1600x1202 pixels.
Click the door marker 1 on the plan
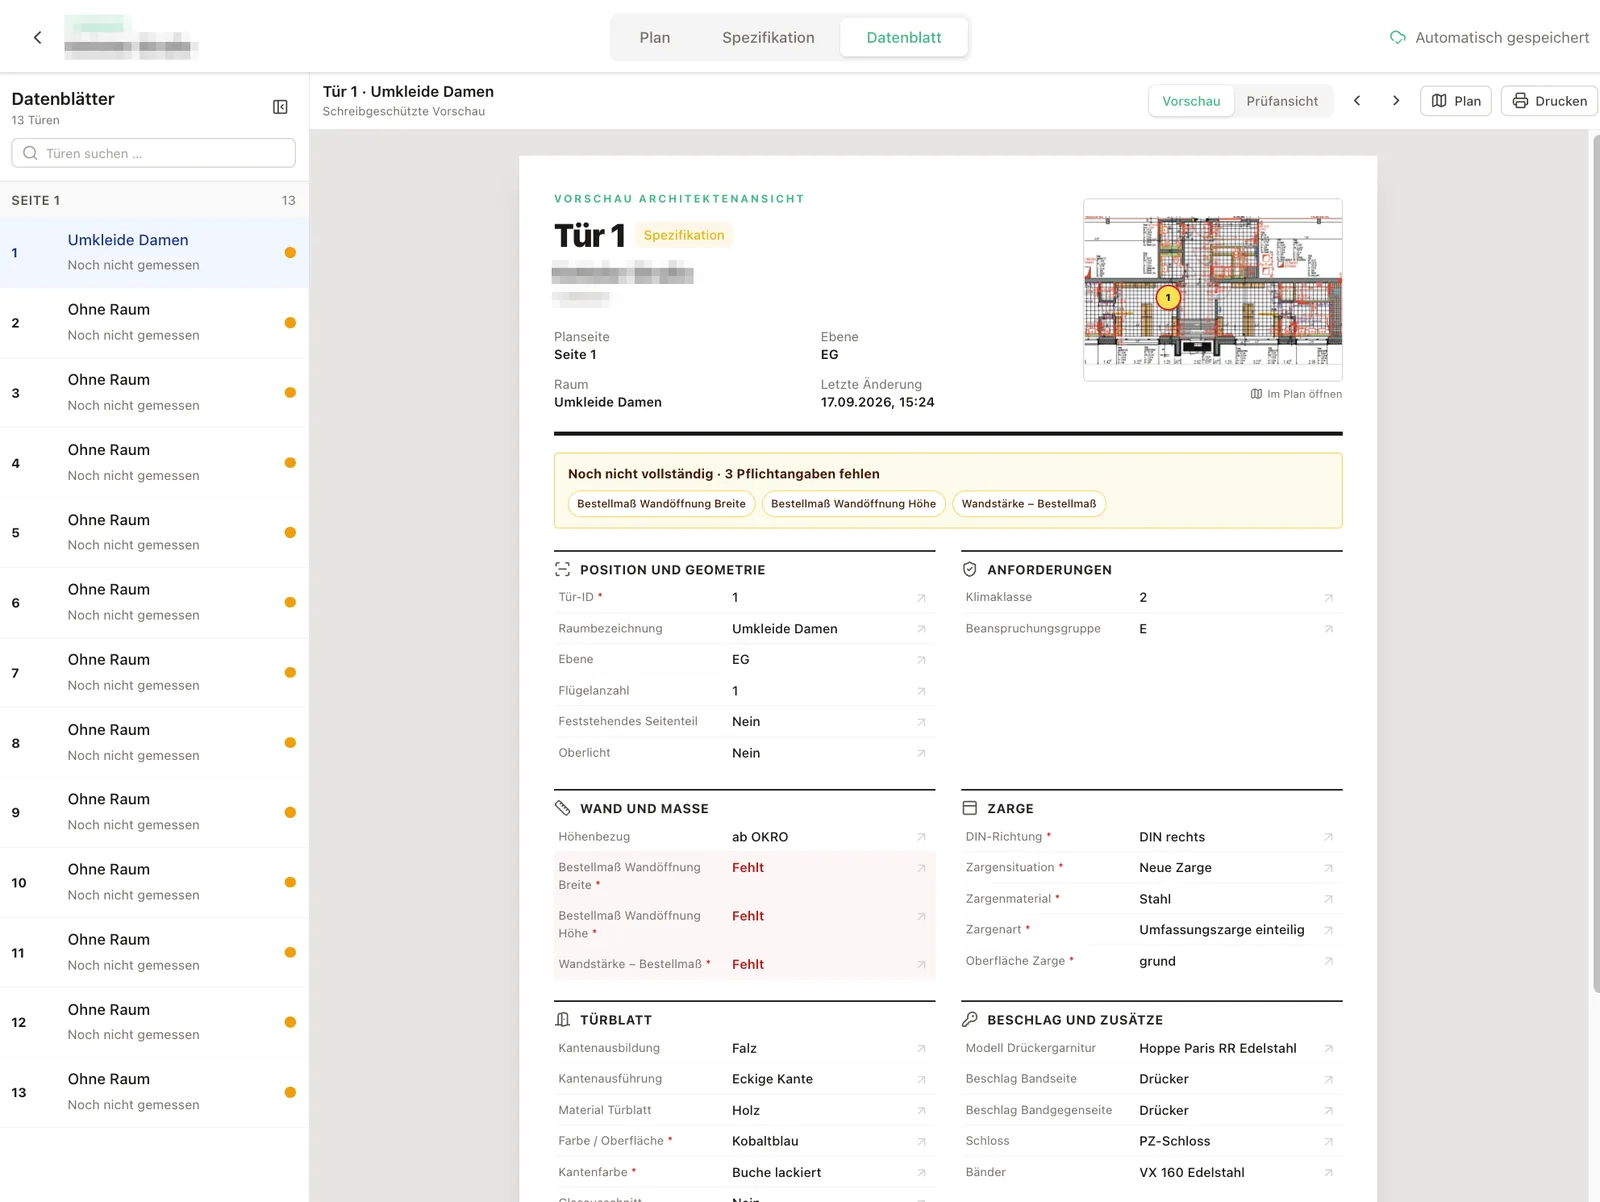pos(1167,297)
